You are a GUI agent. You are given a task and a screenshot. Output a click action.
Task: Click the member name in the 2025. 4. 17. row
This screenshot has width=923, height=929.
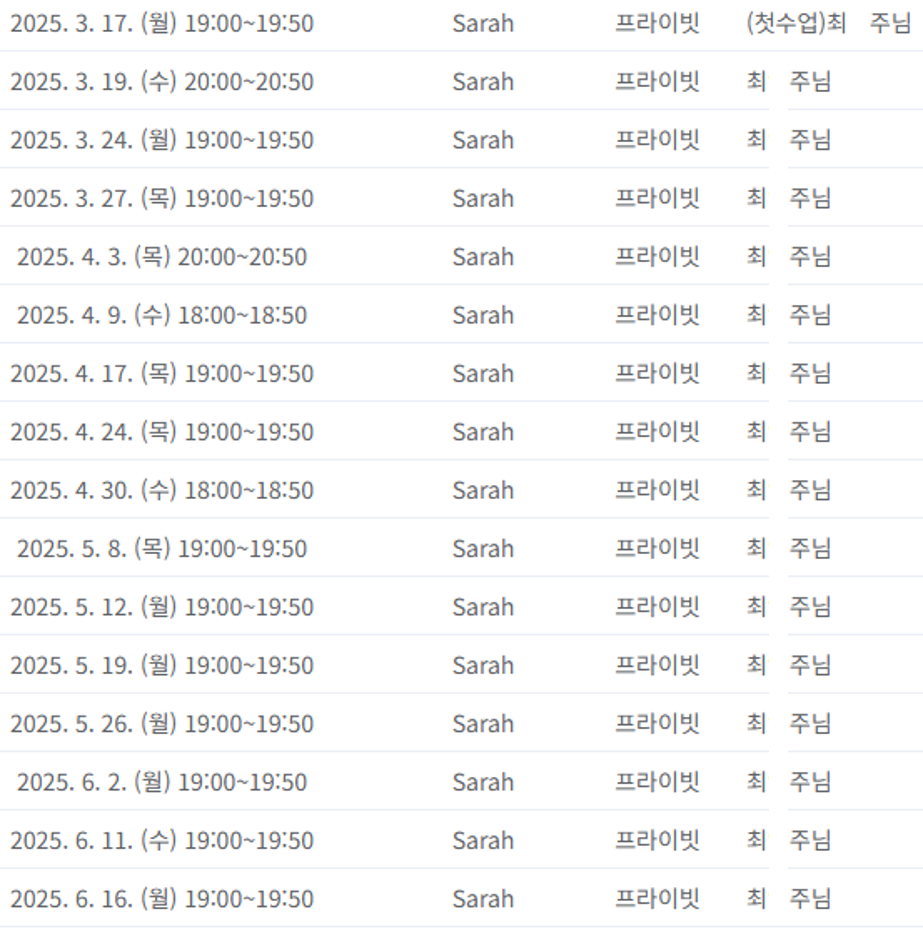coord(789,373)
